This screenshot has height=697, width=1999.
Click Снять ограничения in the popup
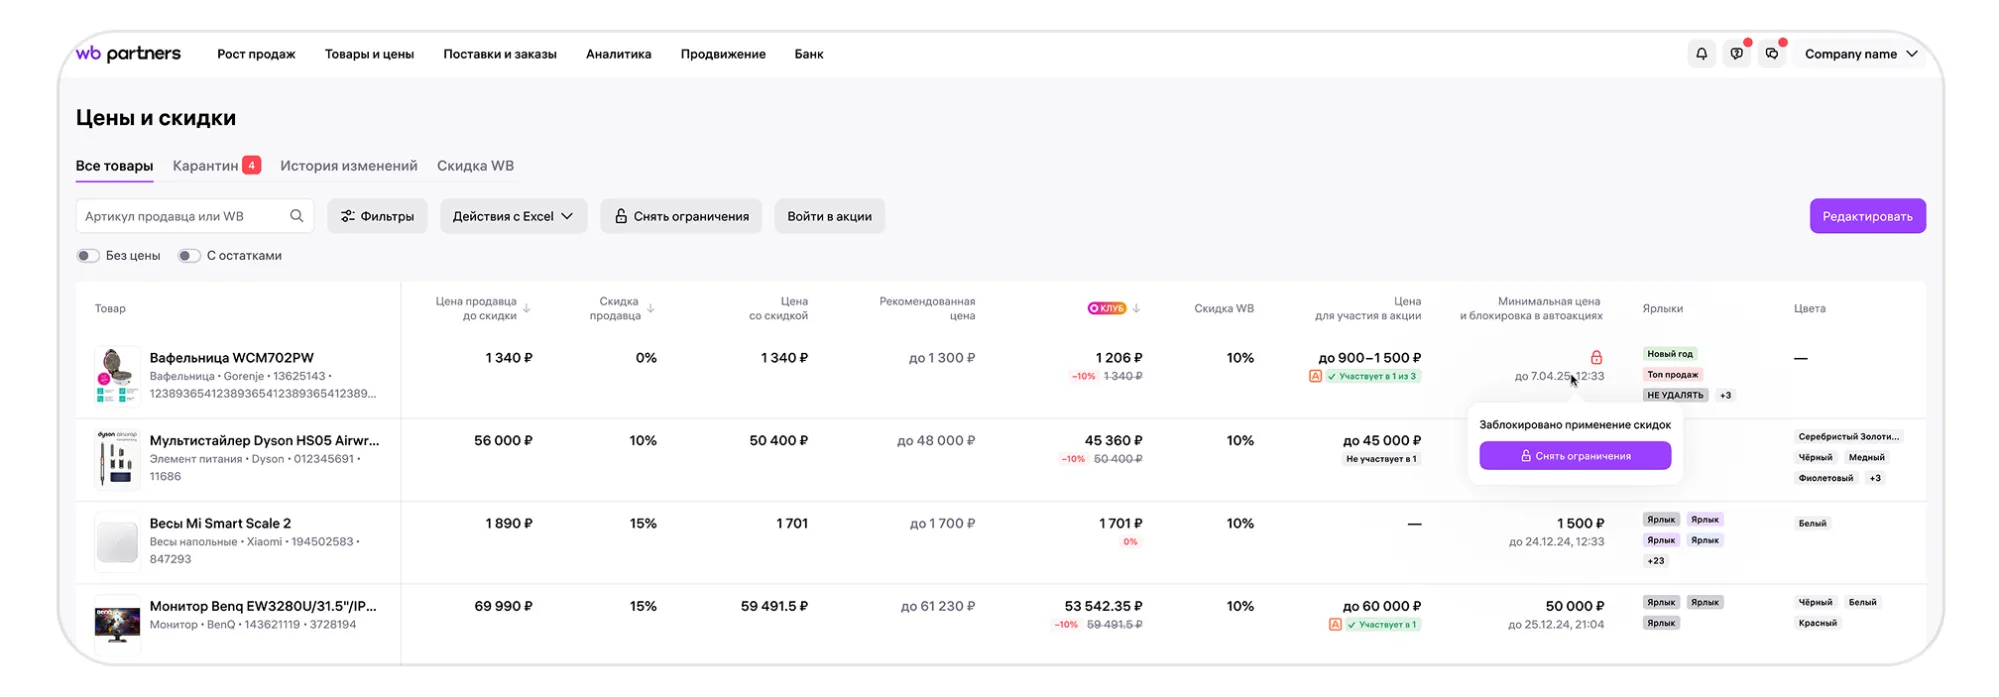point(1574,456)
